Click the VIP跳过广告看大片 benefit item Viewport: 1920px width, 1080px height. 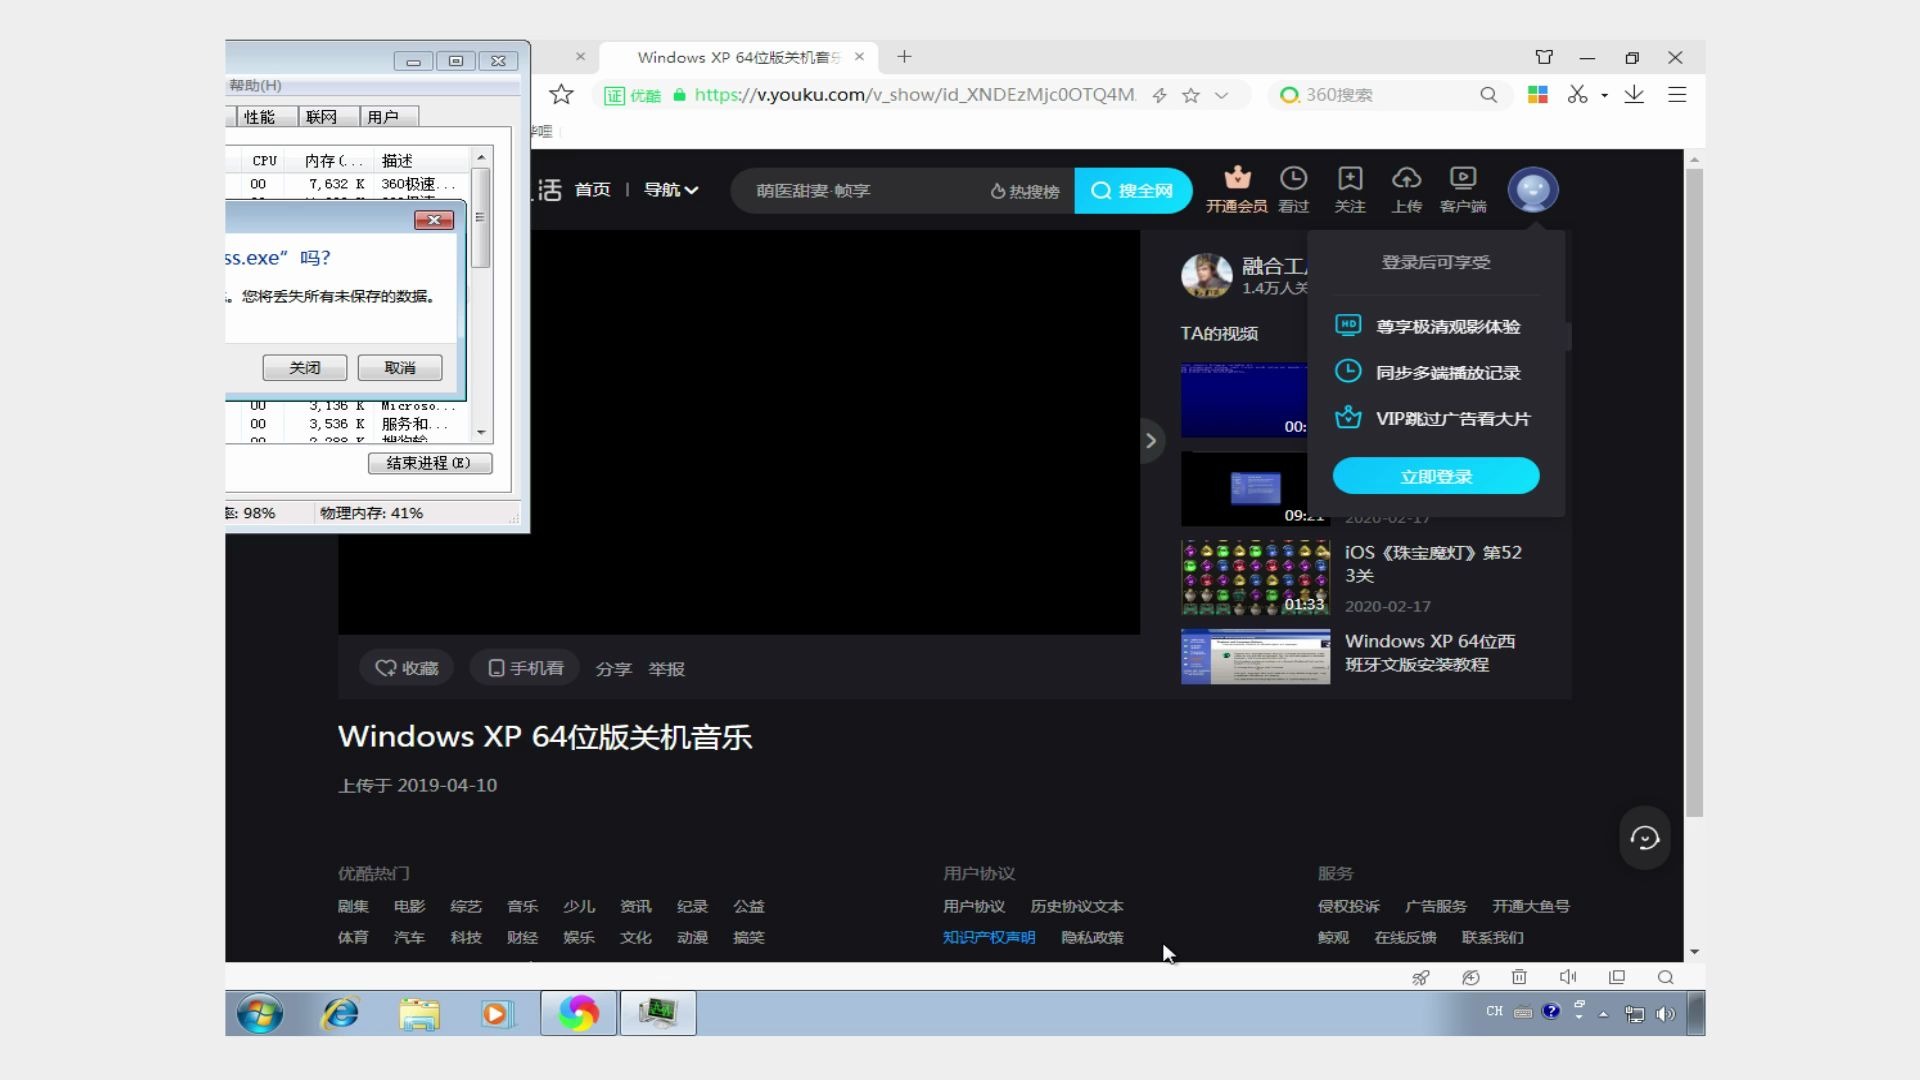coord(1432,418)
